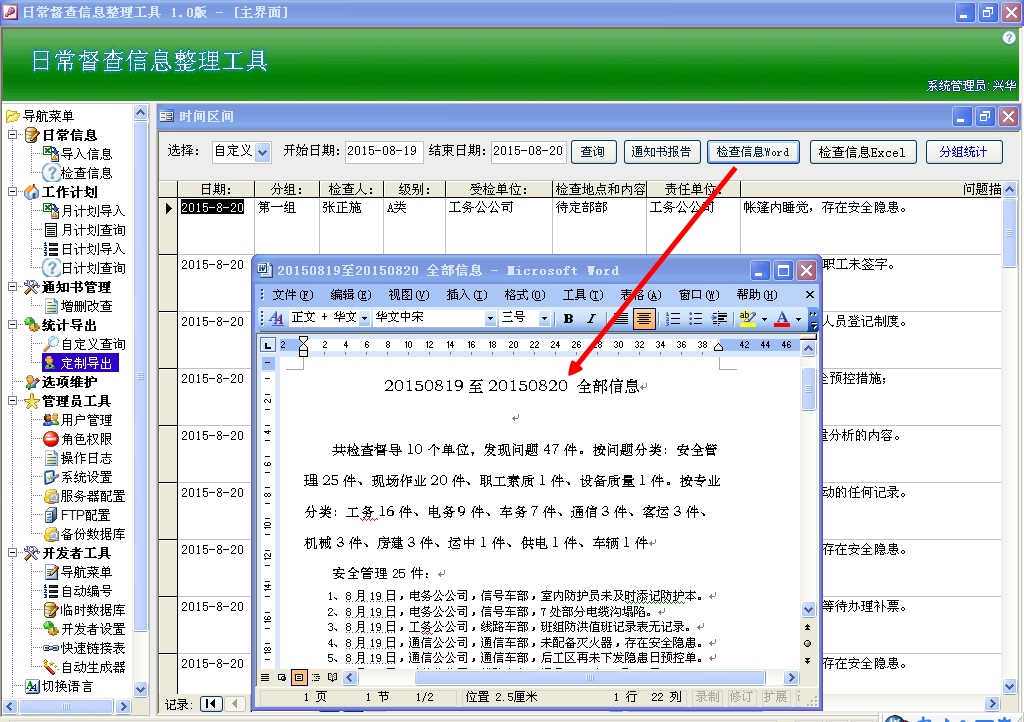Go to first record navigation button
1024x722 pixels.
tap(210, 704)
